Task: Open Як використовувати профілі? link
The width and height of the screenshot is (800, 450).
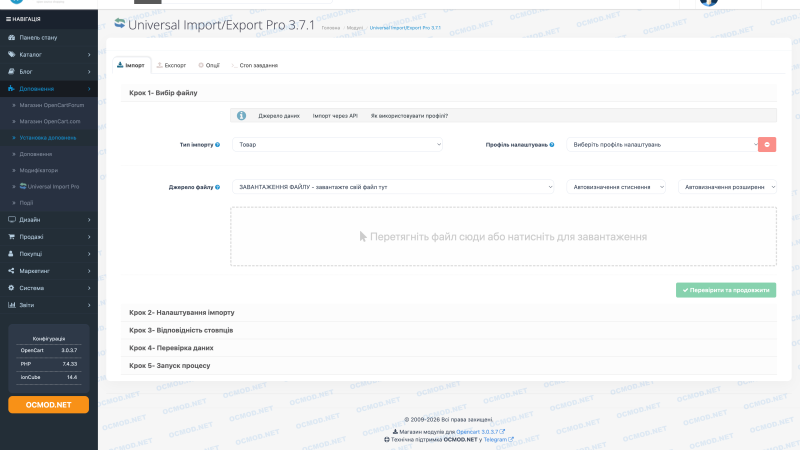Action: [409, 116]
